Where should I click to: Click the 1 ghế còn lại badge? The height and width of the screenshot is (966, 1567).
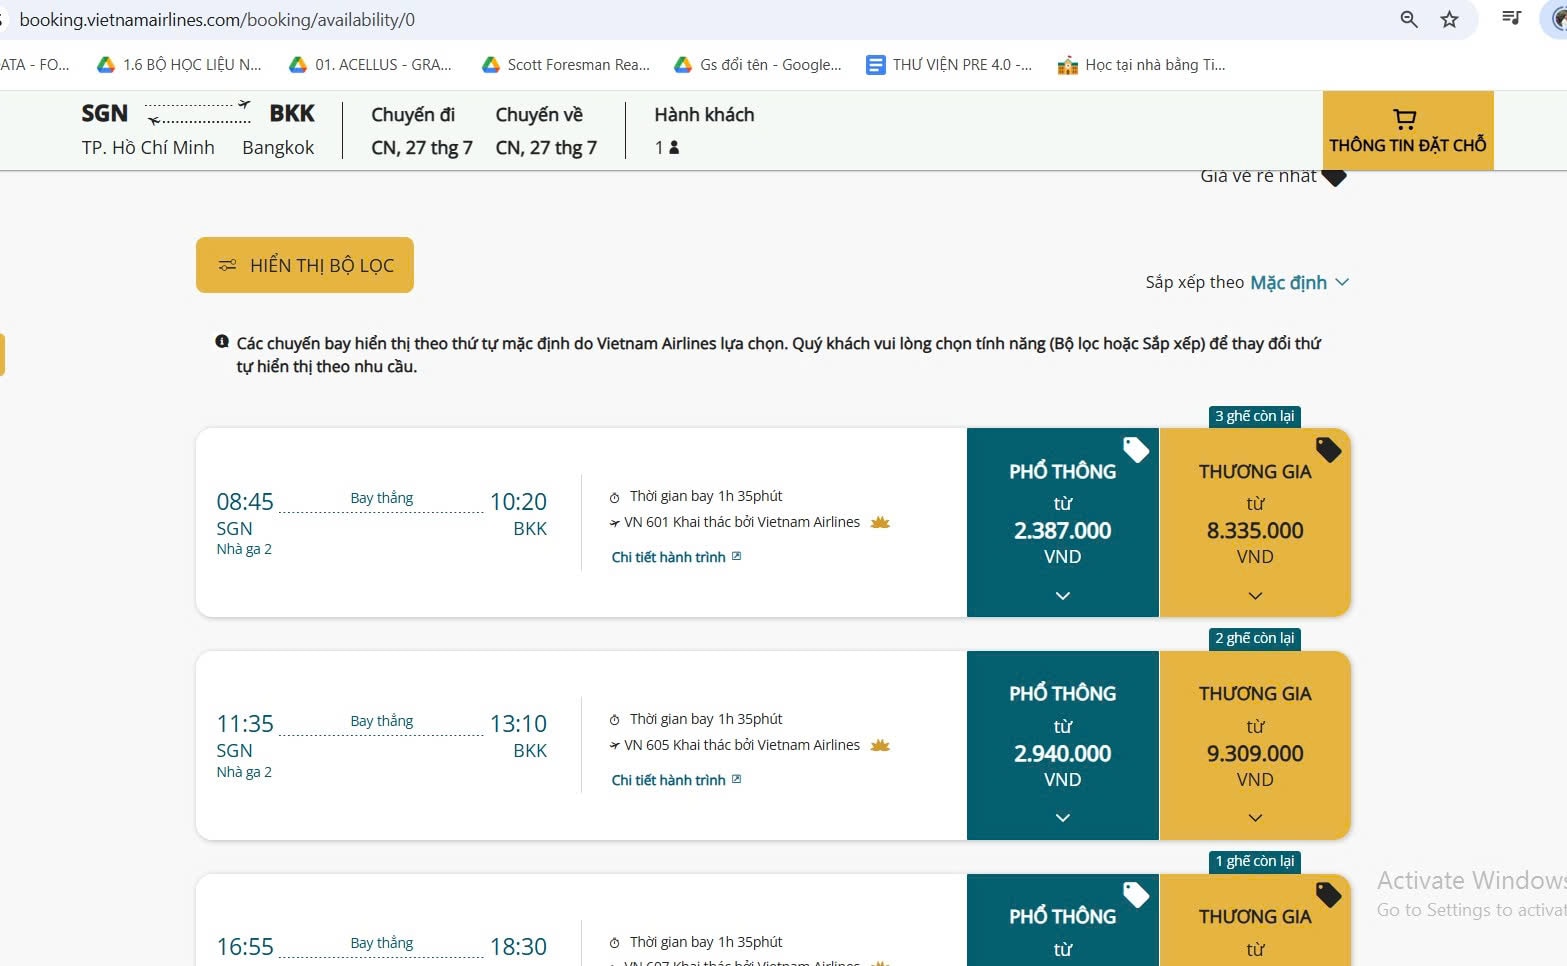(1255, 861)
